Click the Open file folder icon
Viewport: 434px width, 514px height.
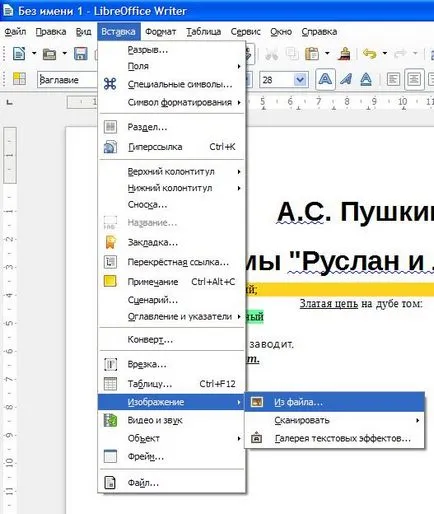[49, 54]
